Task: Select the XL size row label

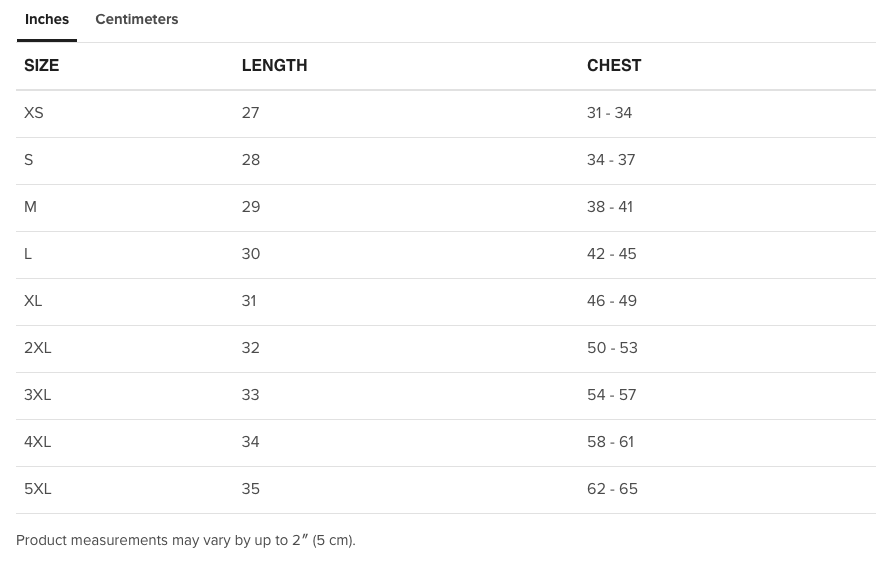Action: pos(33,301)
